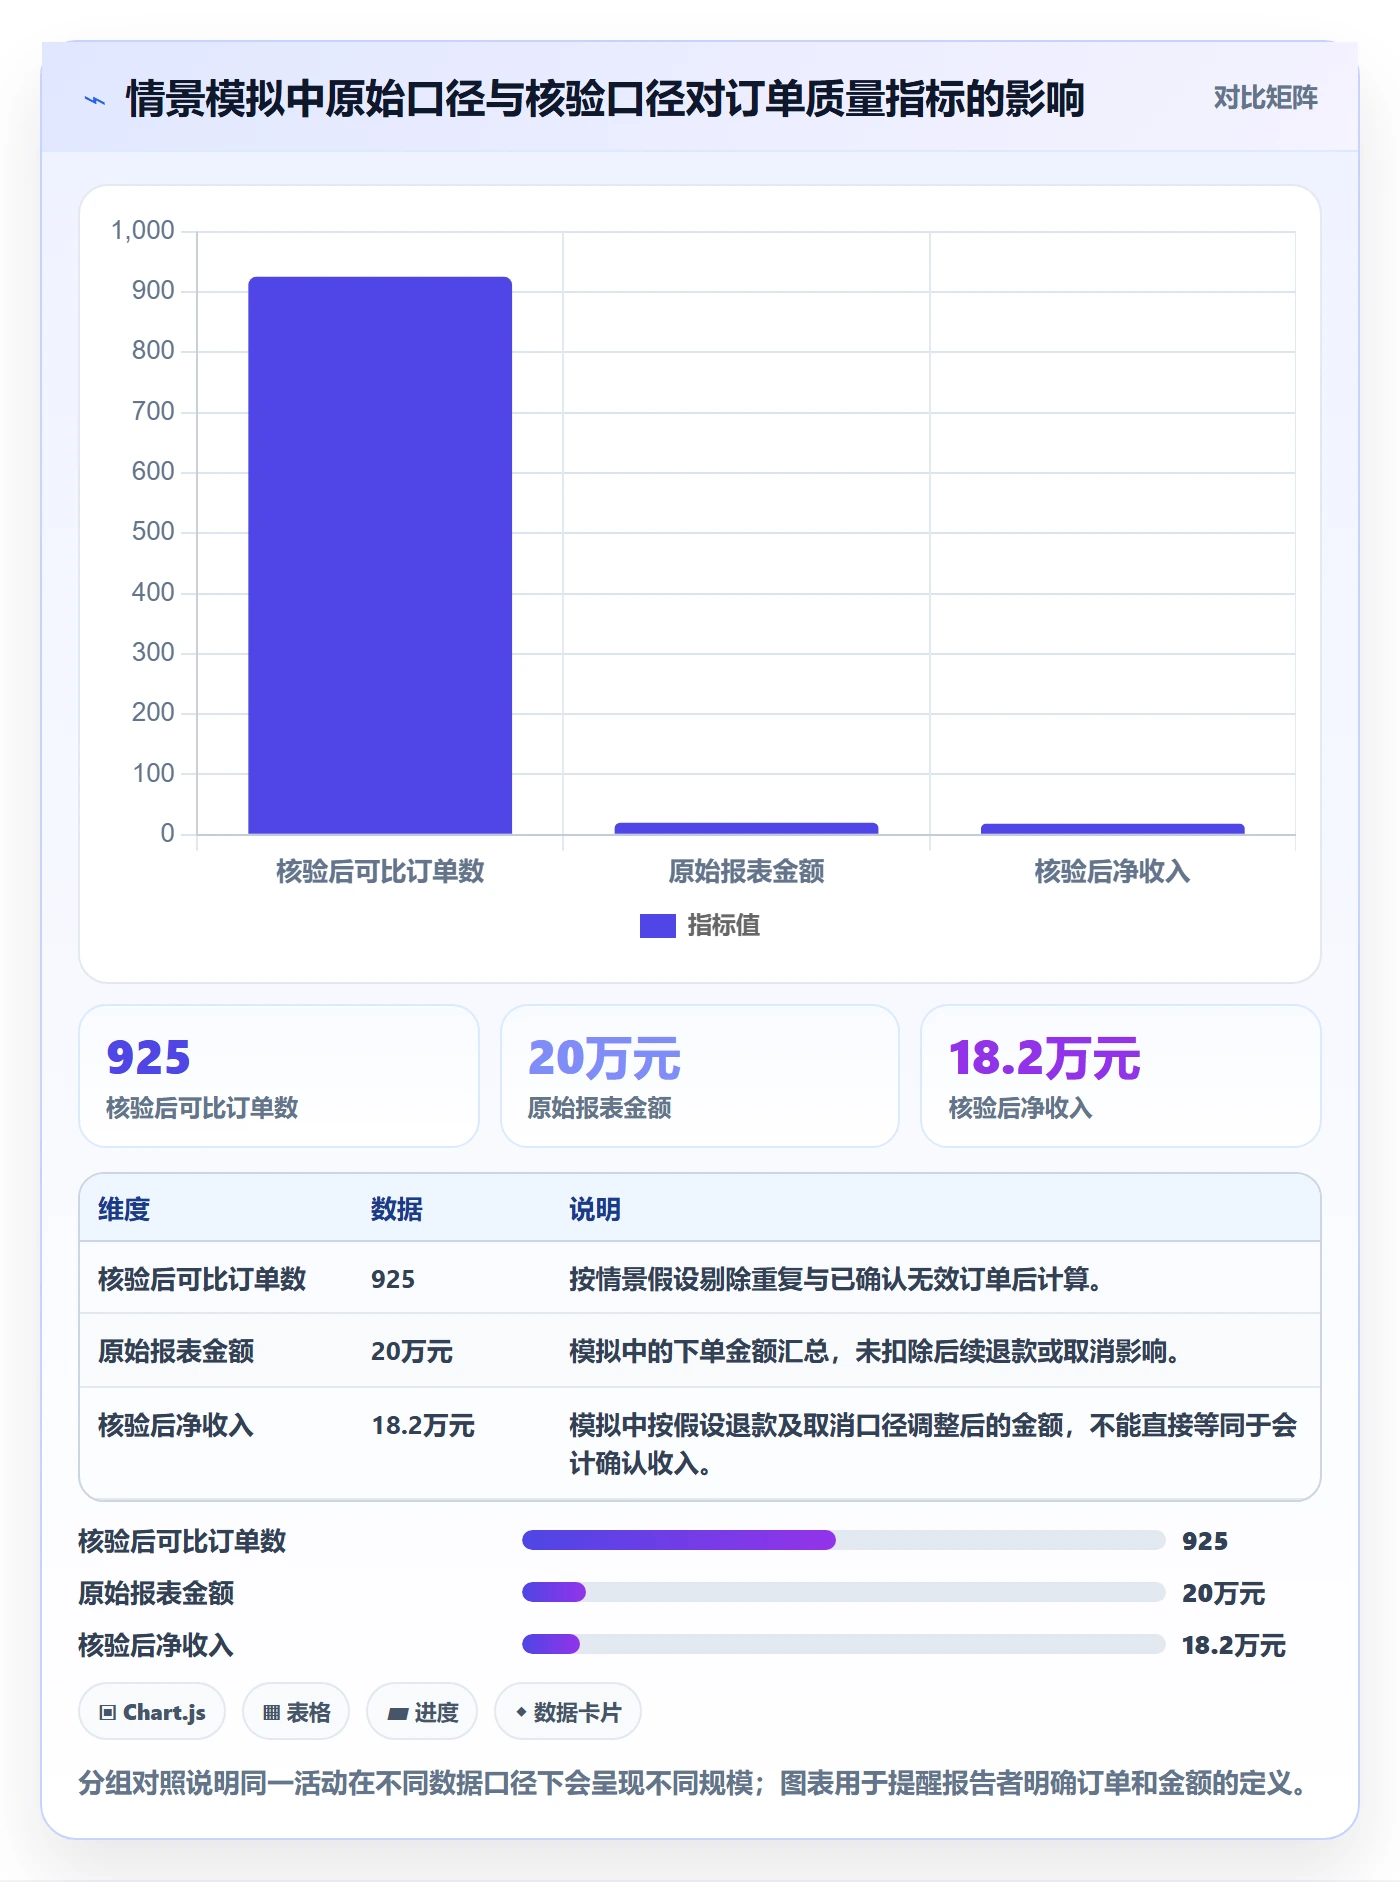This screenshot has width=1400, height=1882.
Task: Click progress label 原始报表金额
Action: click(156, 1593)
